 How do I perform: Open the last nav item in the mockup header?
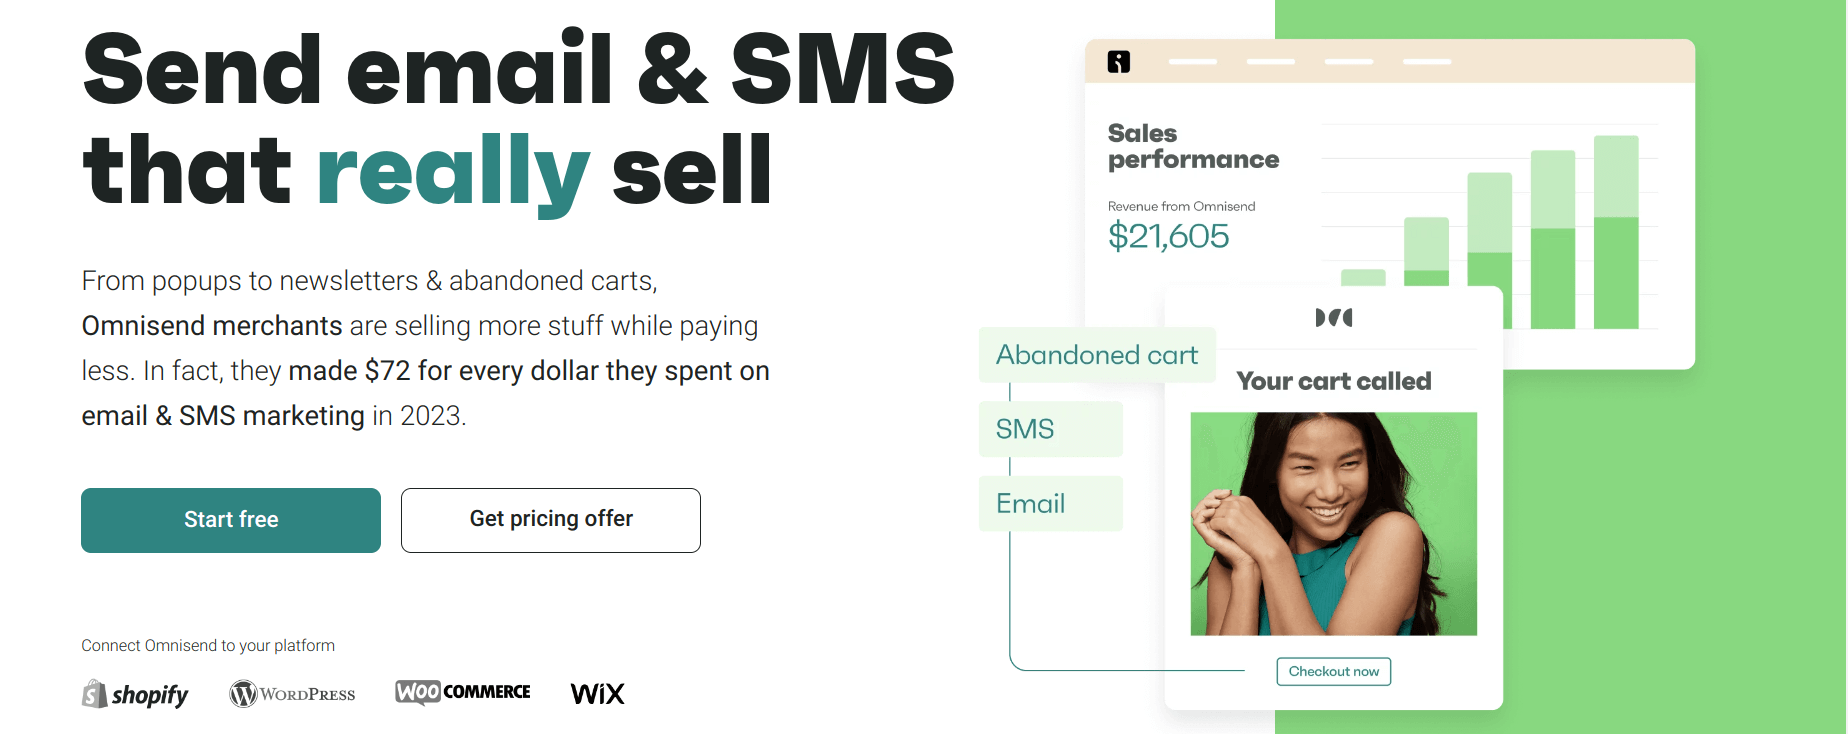click(1425, 61)
